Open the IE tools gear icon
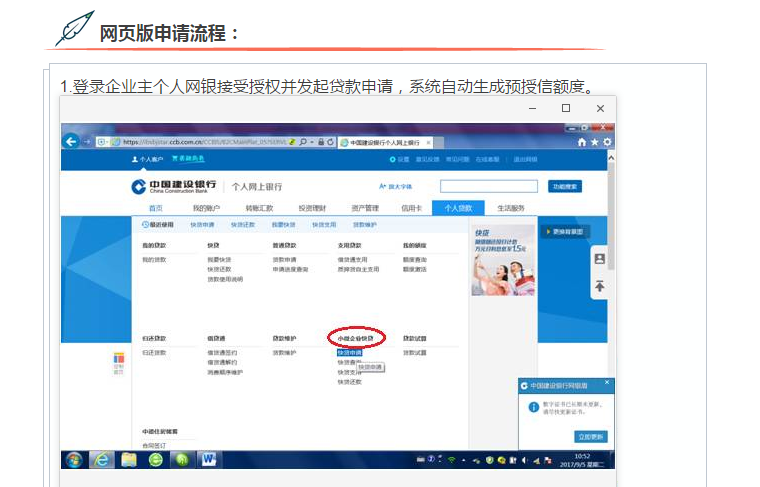The width and height of the screenshot is (760, 487). click(607, 142)
